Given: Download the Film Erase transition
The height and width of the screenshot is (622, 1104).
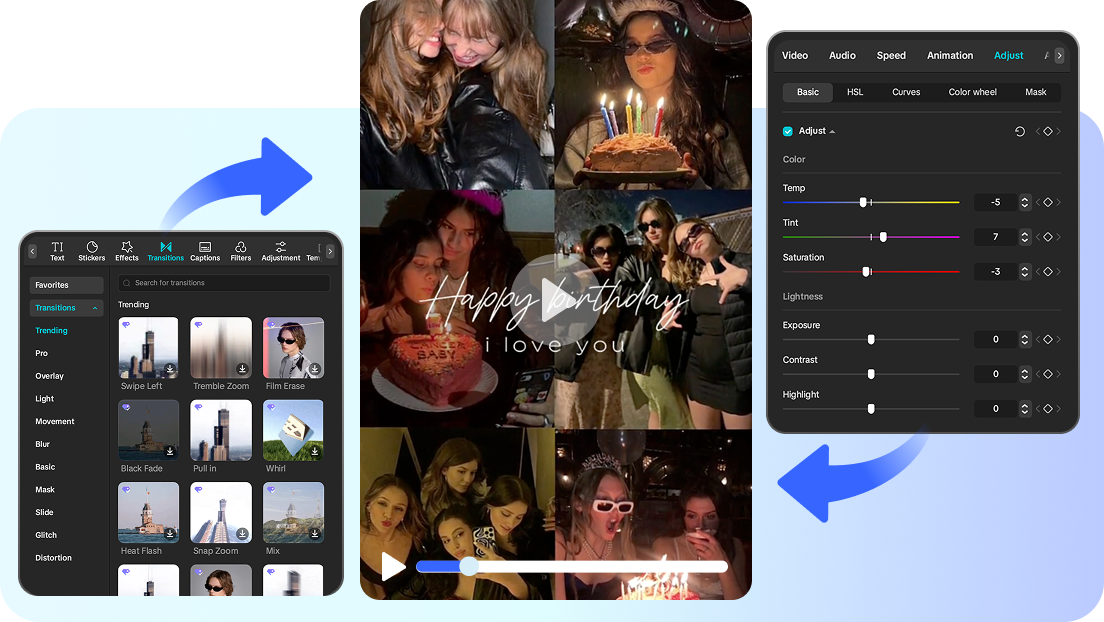Looking at the screenshot, I should 315,369.
